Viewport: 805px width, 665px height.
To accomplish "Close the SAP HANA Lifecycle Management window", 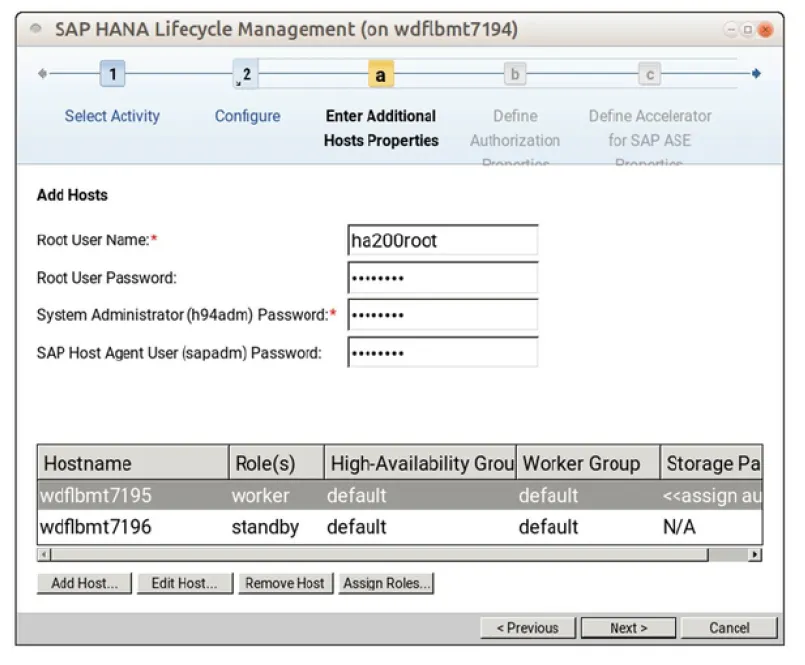I will tap(765, 30).
